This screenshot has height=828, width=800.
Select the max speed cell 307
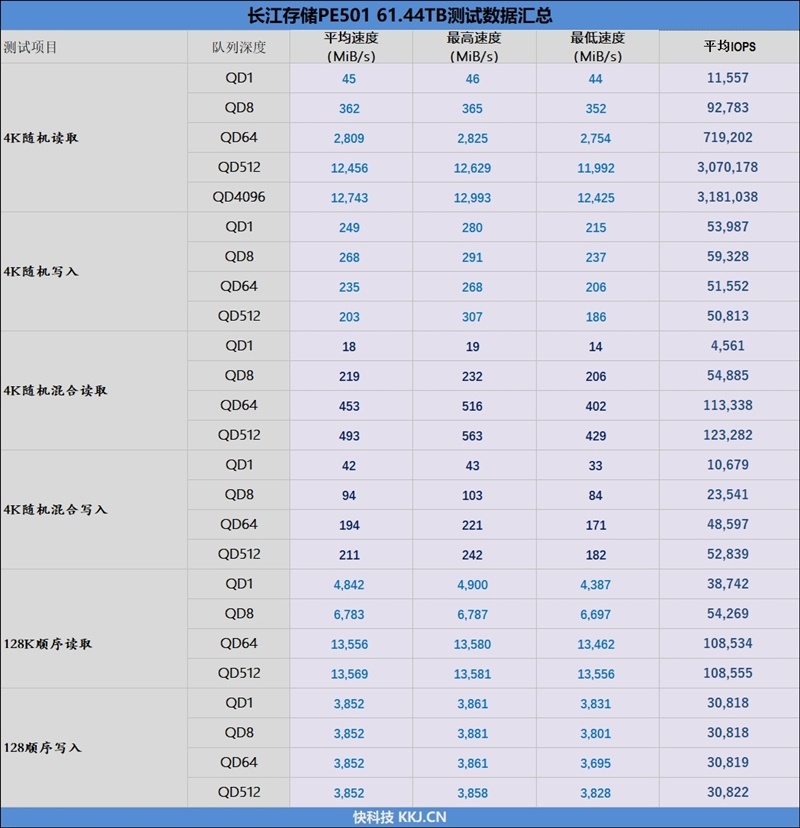pos(474,316)
